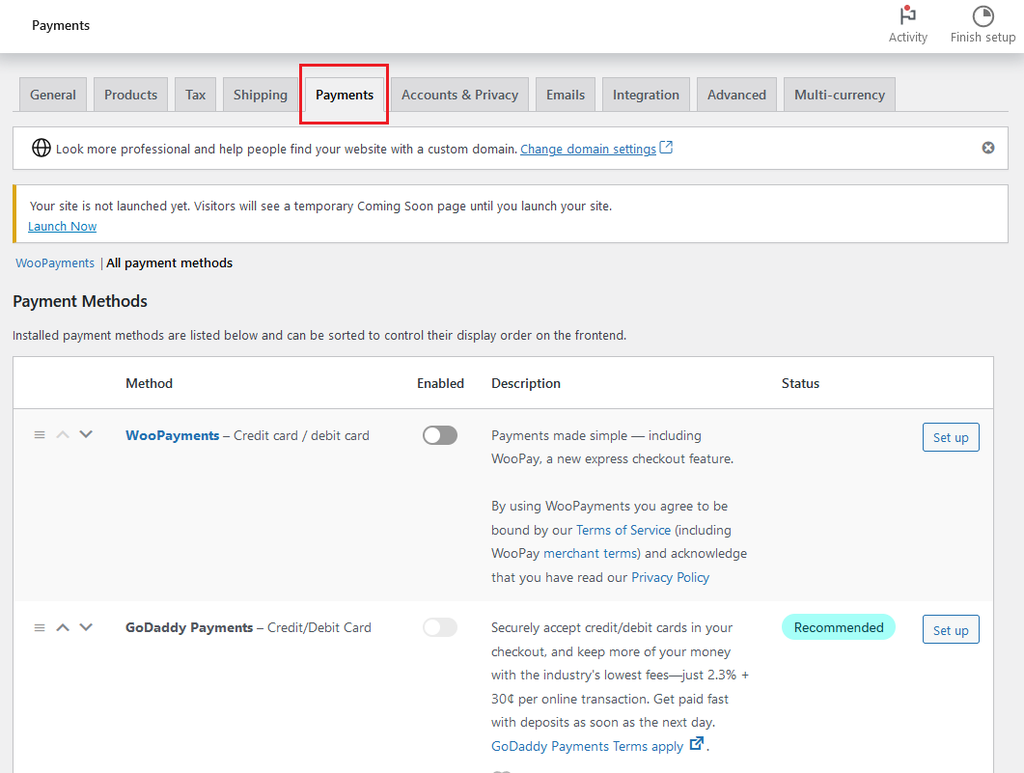Image resolution: width=1024 pixels, height=773 pixels.
Task: Move WooPayments down with chevron arrow
Action: pyautogui.click(x=86, y=435)
